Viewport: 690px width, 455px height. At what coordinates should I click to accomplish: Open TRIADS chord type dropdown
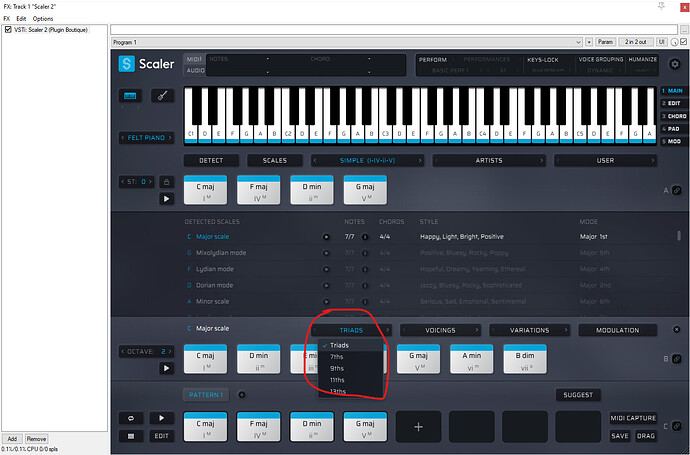coord(351,330)
